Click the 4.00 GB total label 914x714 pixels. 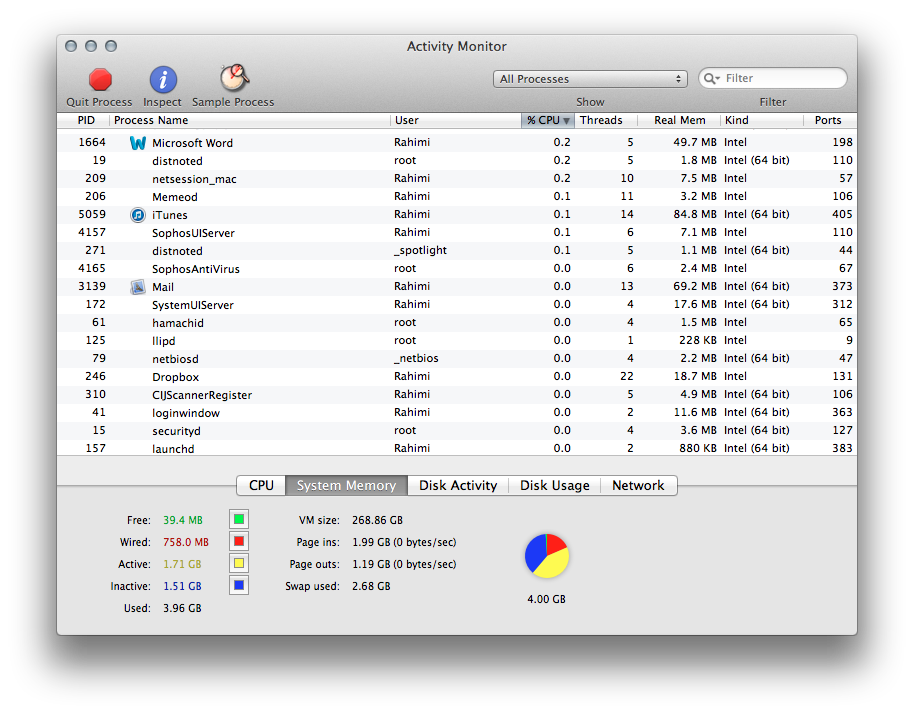[547, 599]
